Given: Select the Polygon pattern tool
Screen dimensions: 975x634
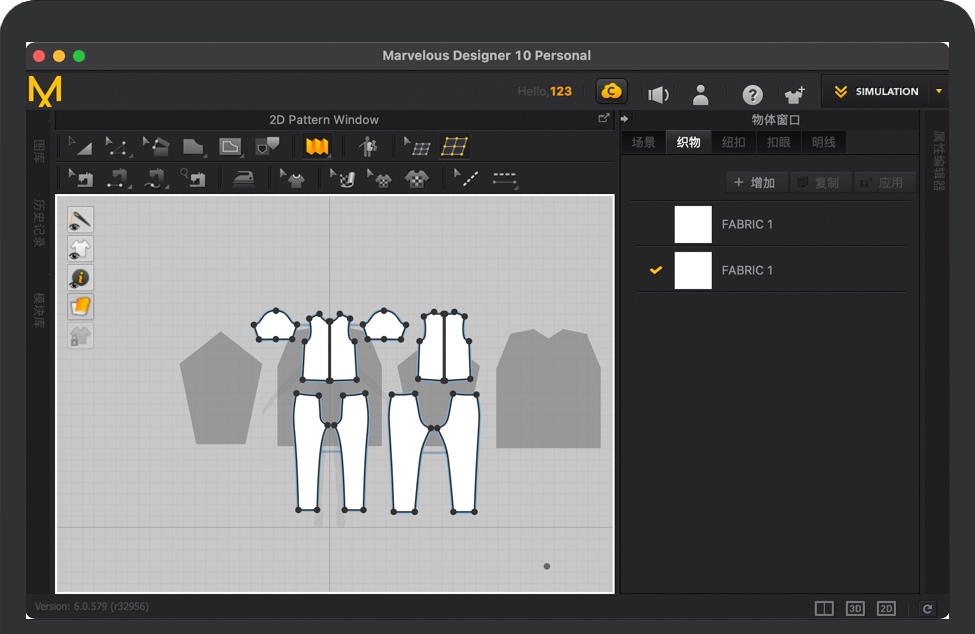Looking at the screenshot, I should (192, 147).
